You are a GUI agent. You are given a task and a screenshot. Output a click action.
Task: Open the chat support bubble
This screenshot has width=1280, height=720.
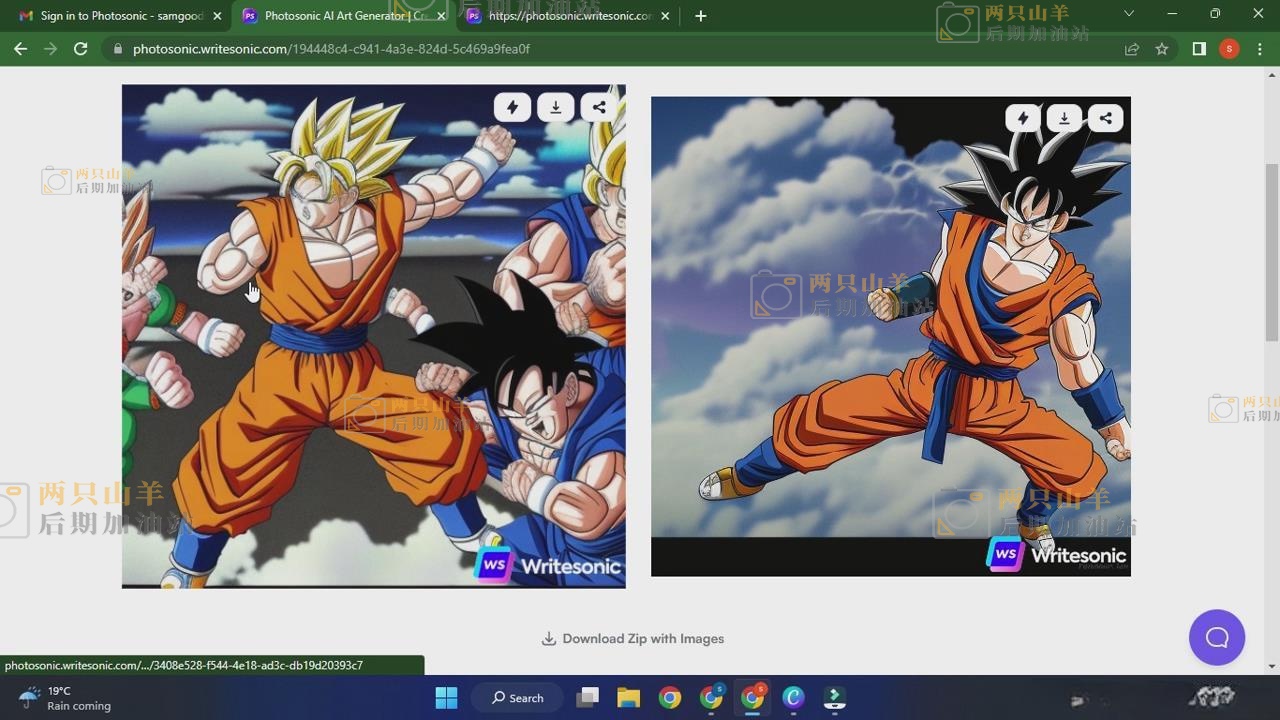[x=1216, y=638]
